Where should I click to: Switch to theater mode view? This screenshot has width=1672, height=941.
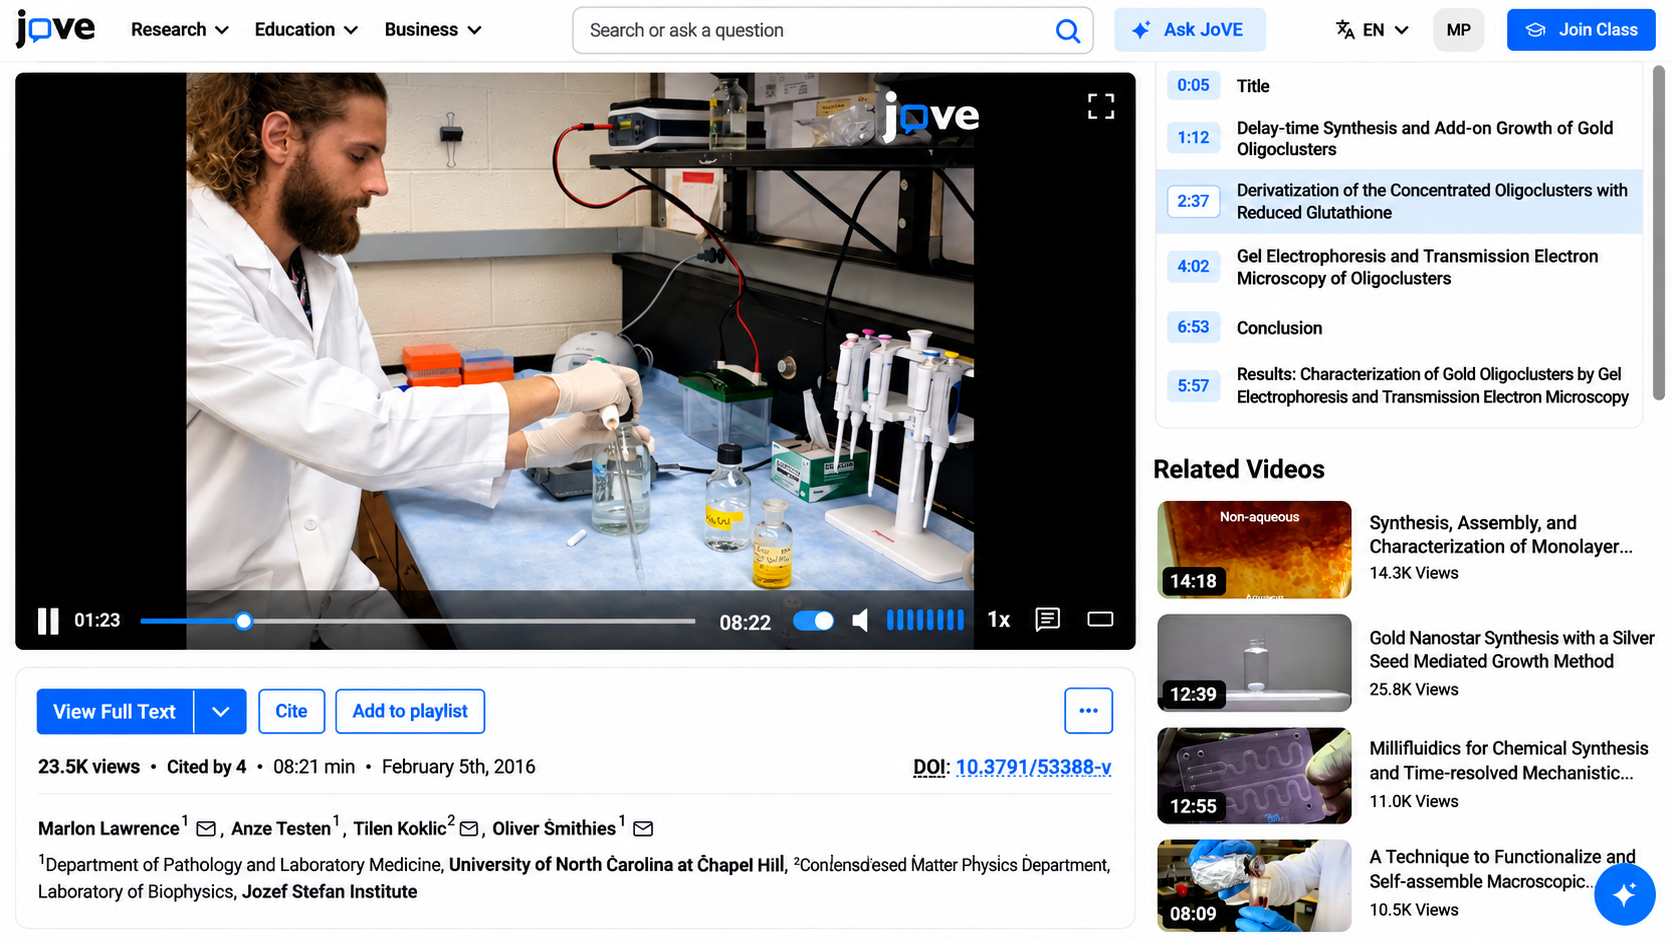pos(1100,620)
